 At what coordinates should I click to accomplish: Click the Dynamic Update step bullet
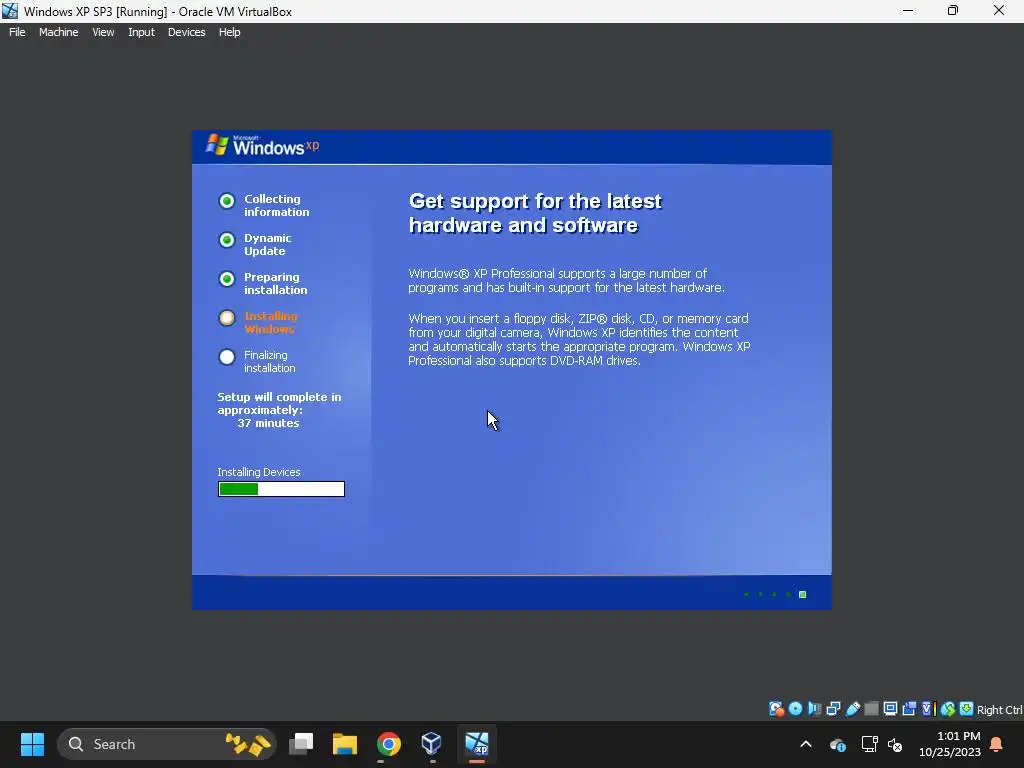227,240
